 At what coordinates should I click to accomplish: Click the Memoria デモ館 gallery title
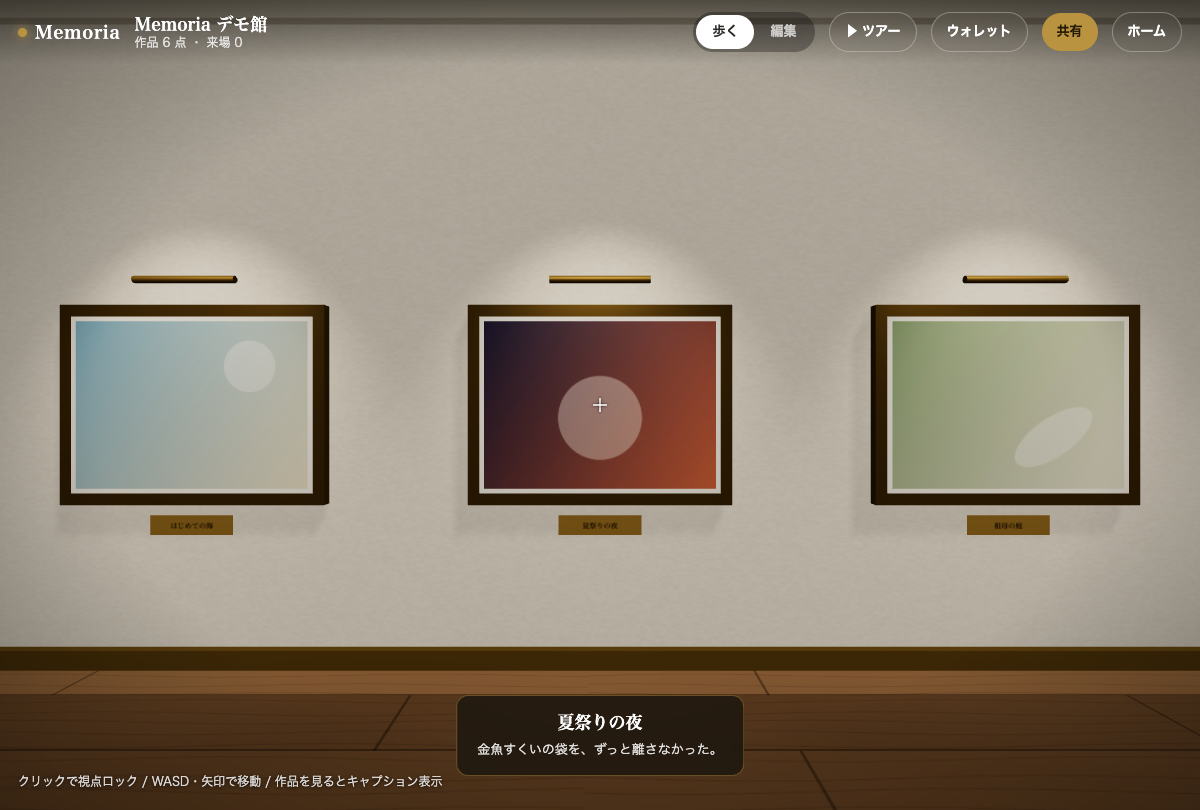201,24
